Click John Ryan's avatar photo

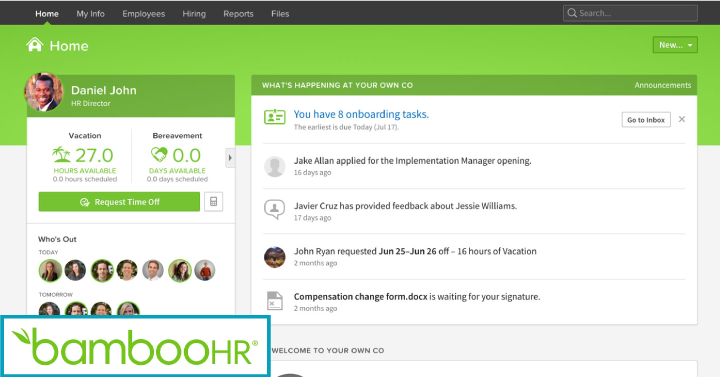(x=275, y=257)
